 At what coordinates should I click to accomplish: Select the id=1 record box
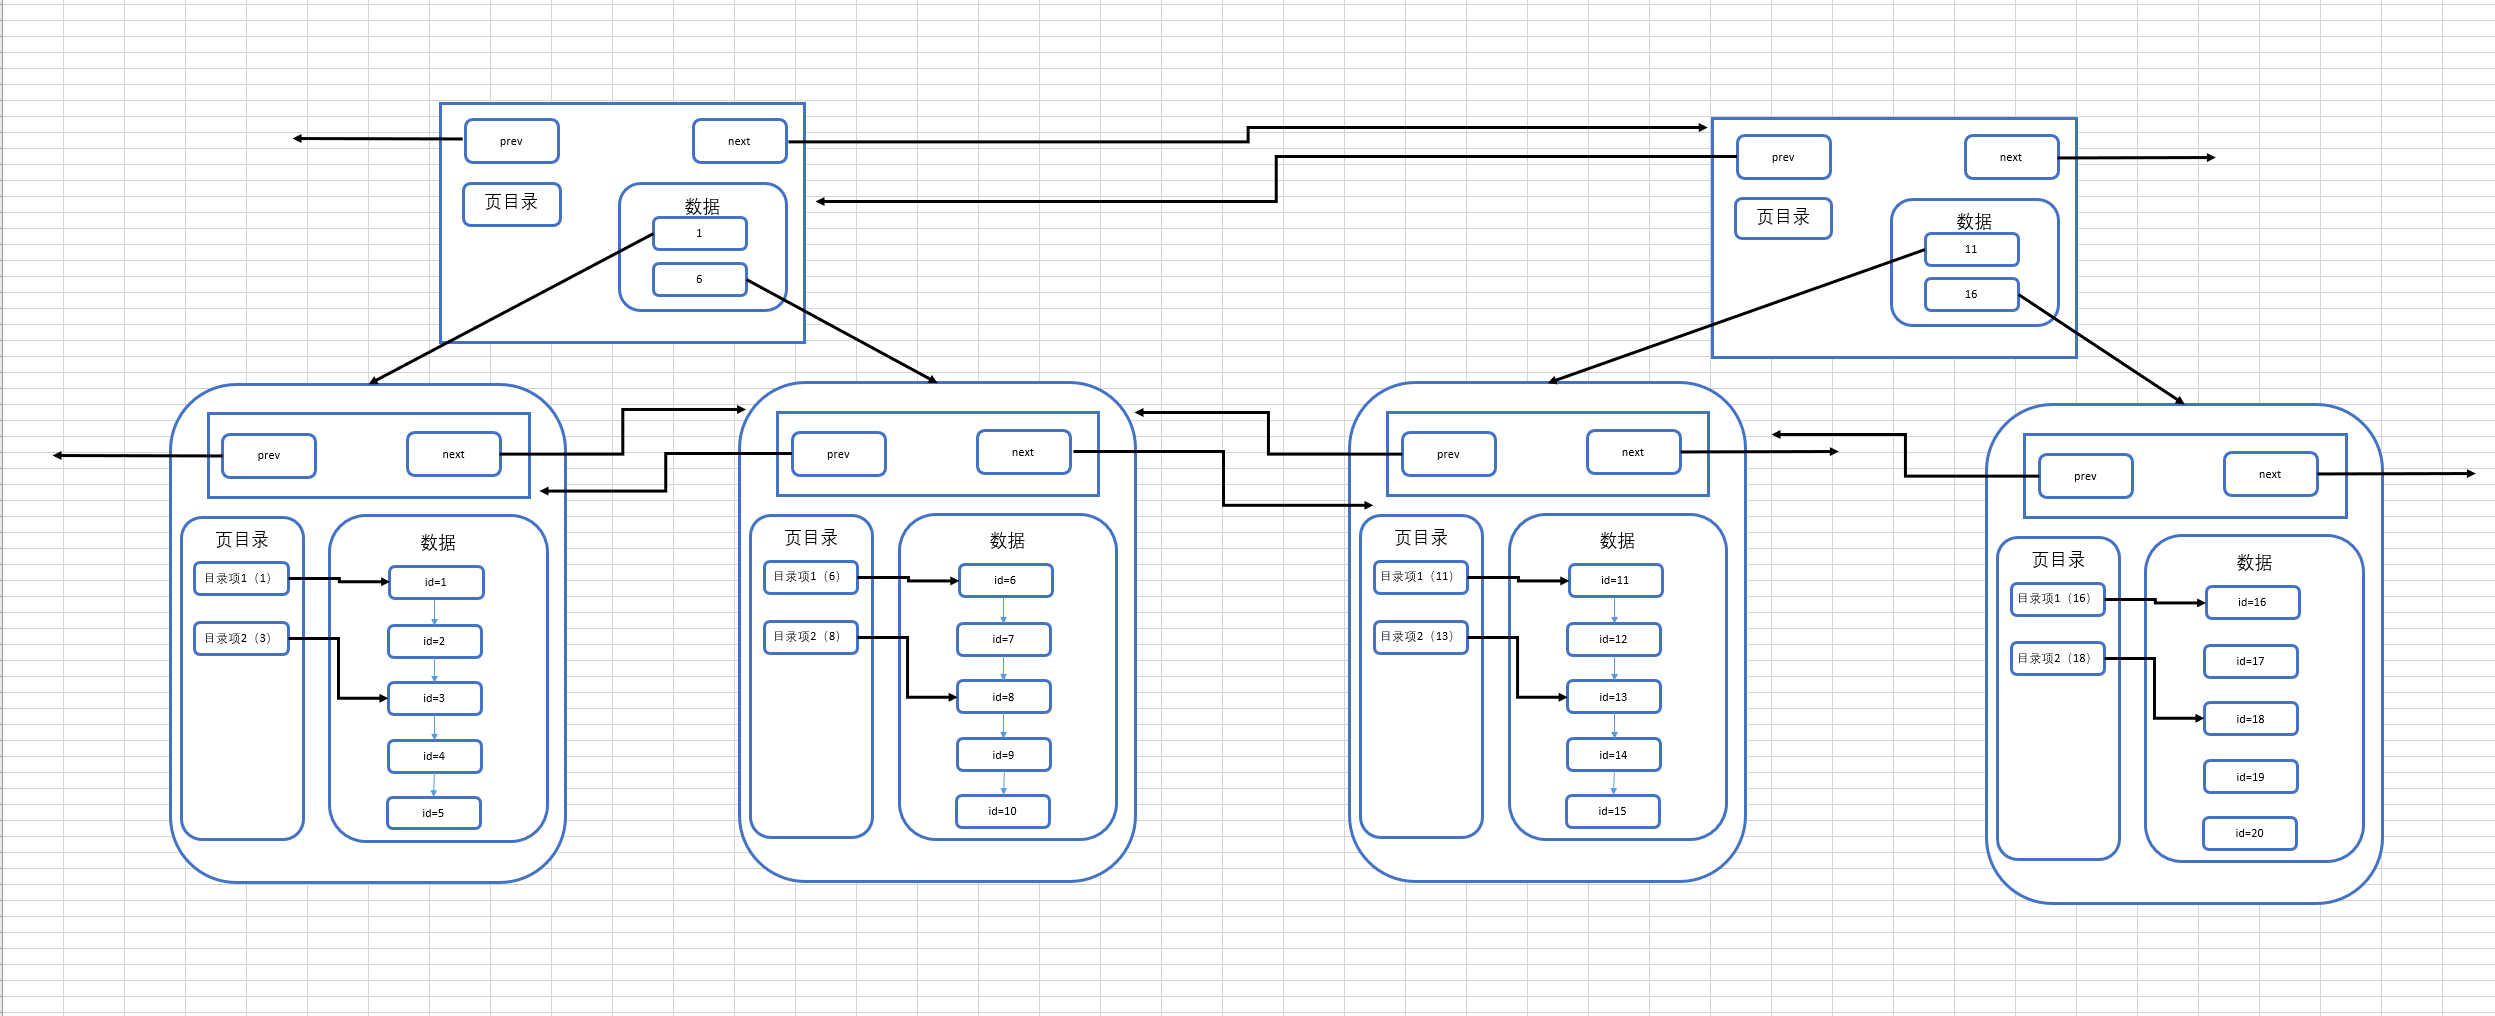point(436,583)
